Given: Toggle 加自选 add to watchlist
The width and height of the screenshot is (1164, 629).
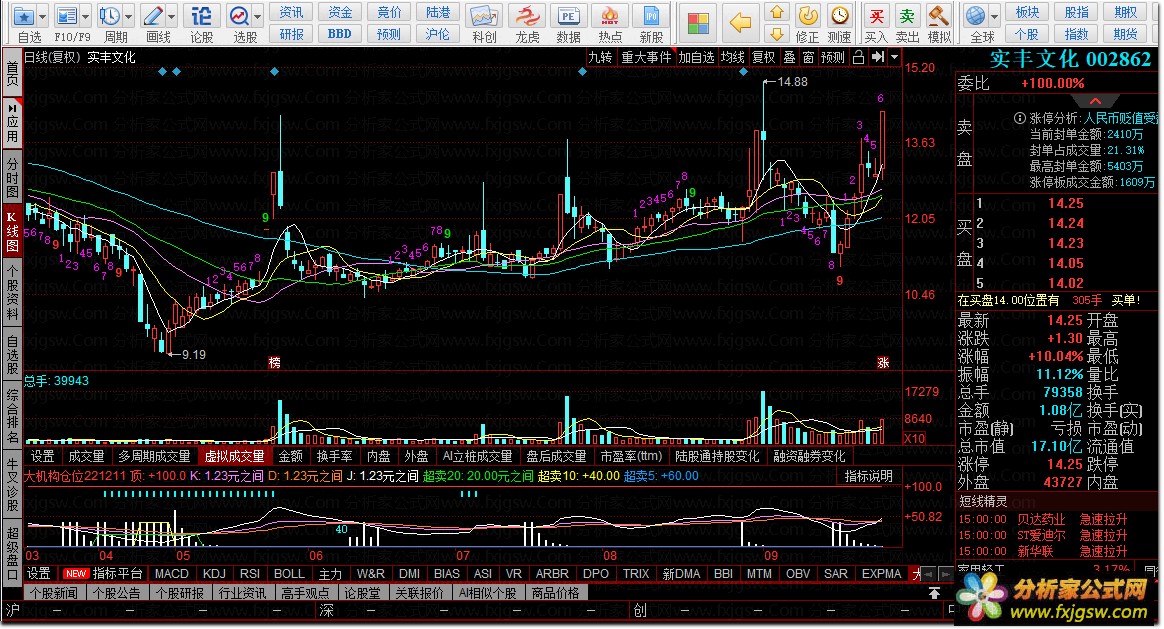Looking at the screenshot, I should (x=696, y=57).
